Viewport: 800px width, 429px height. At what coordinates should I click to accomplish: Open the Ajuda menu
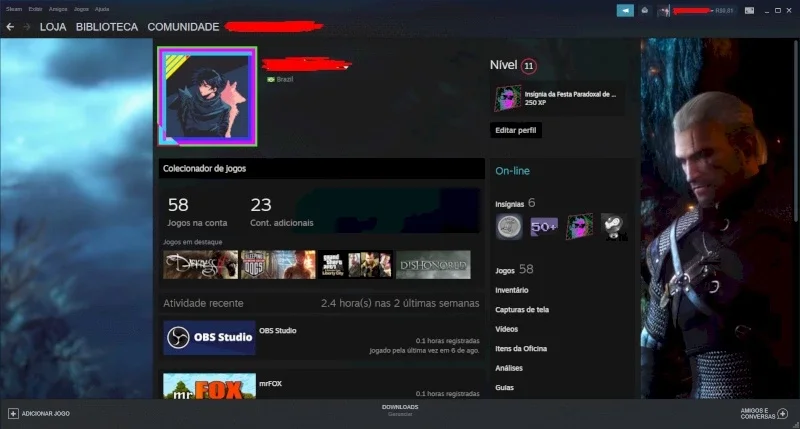(102, 9)
